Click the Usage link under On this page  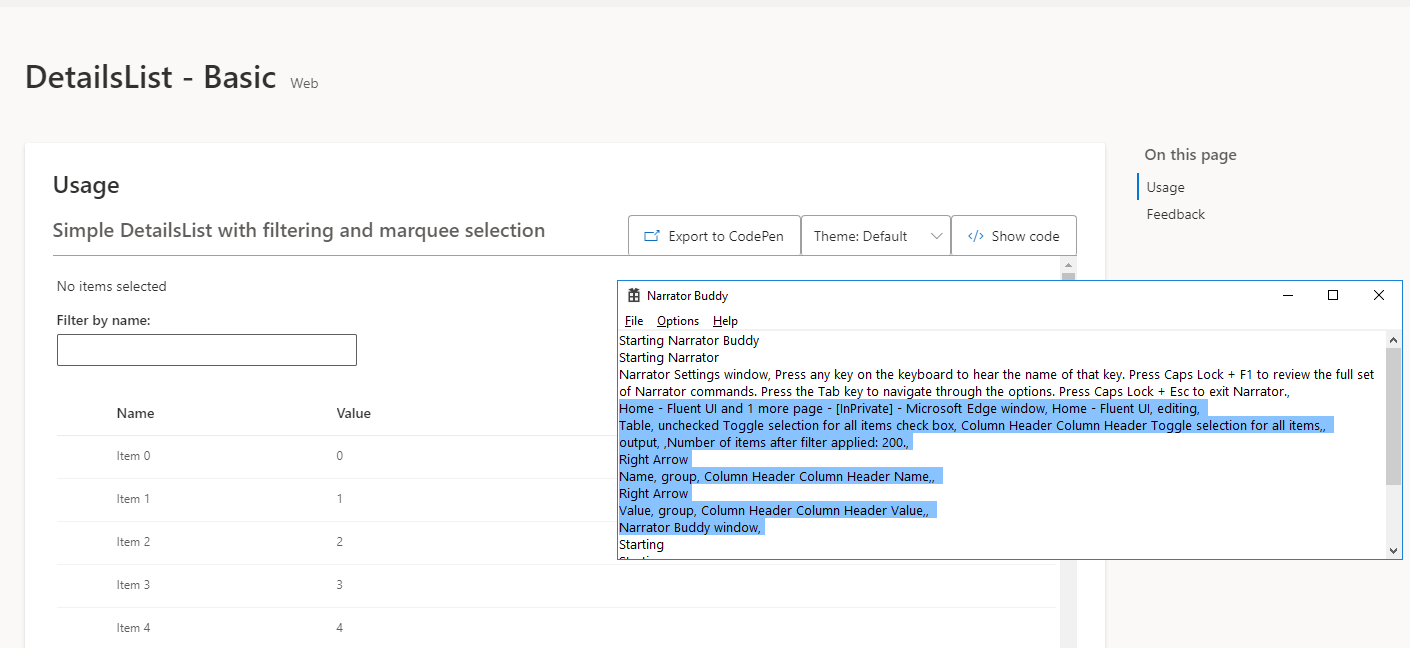(1165, 186)
